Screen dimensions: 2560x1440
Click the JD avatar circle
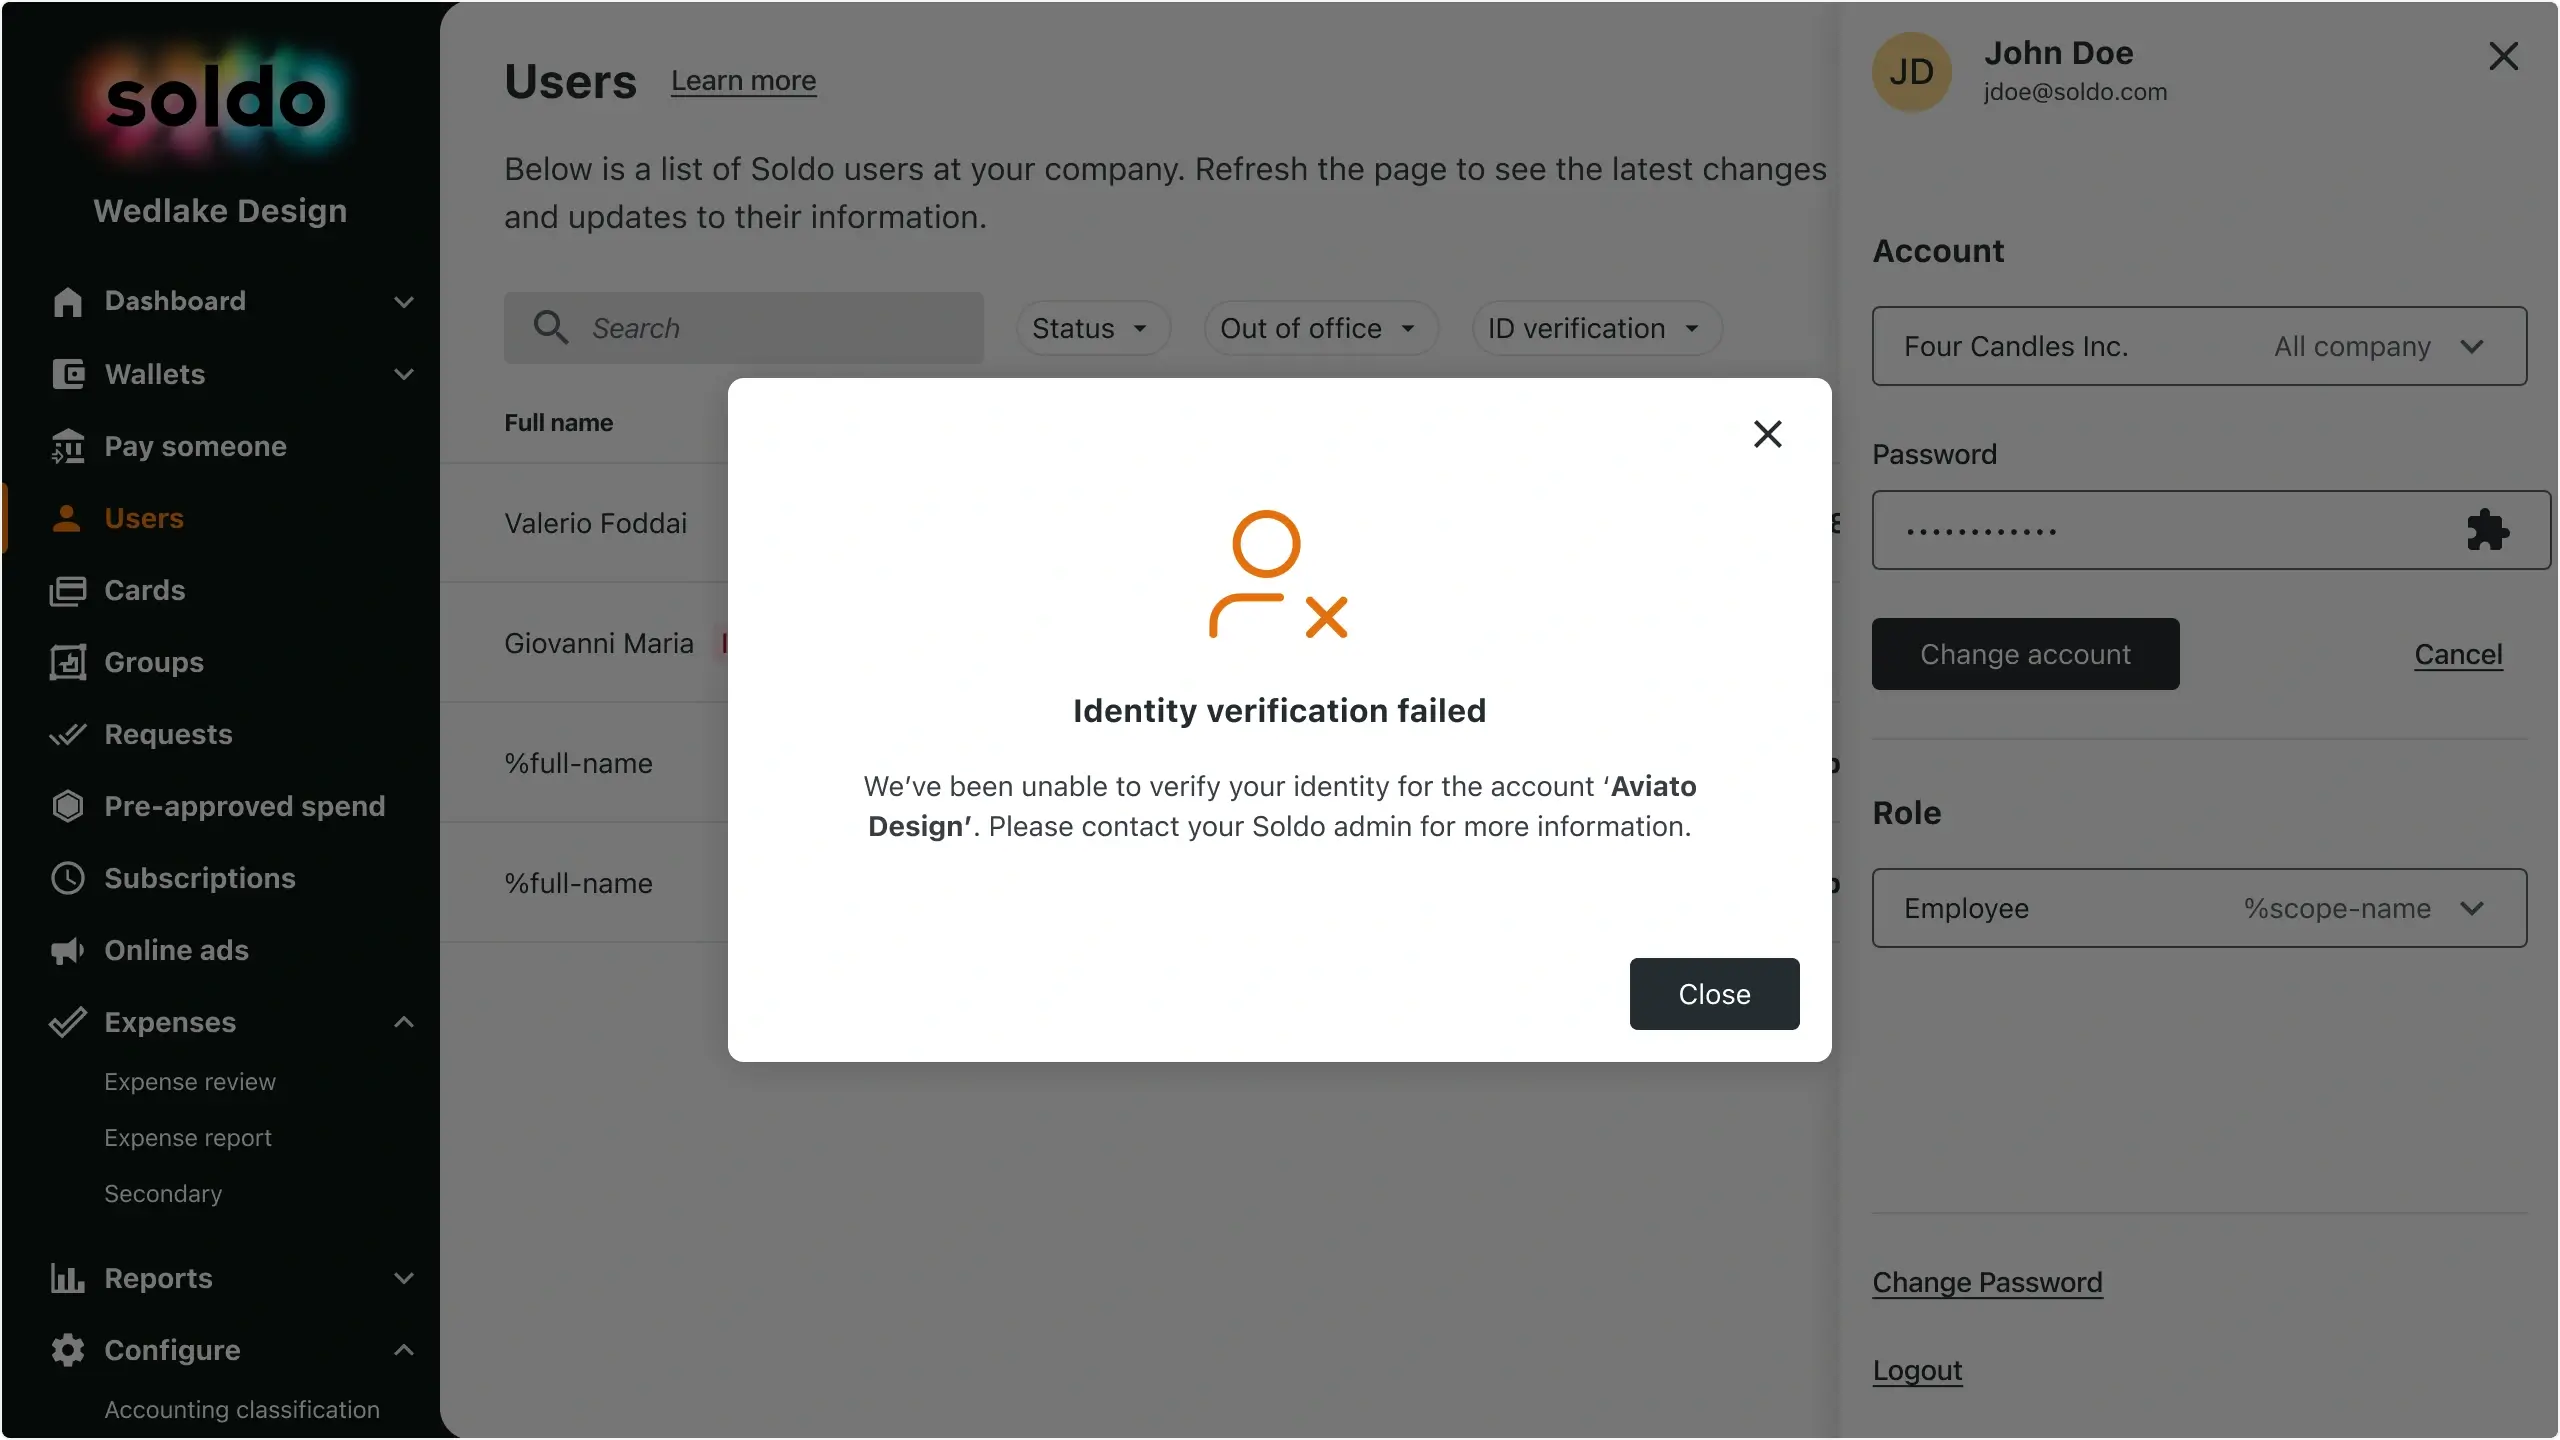[x=1911, y=72]
